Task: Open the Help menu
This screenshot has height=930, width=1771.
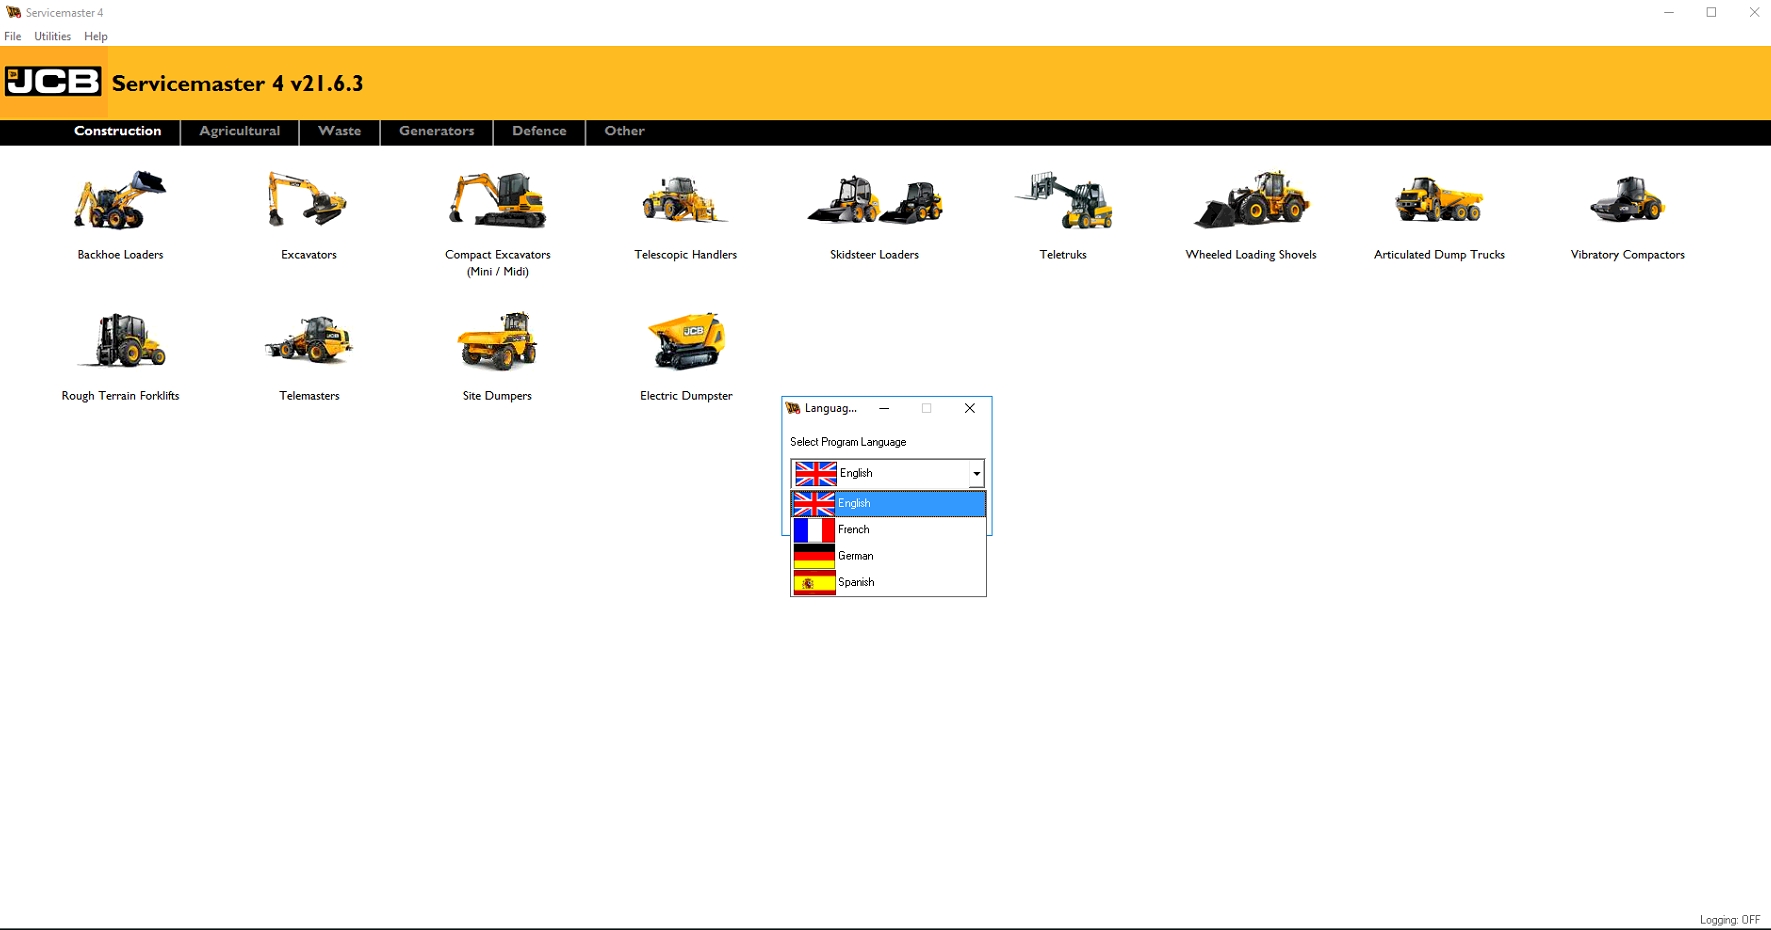Action: [96, 36]
